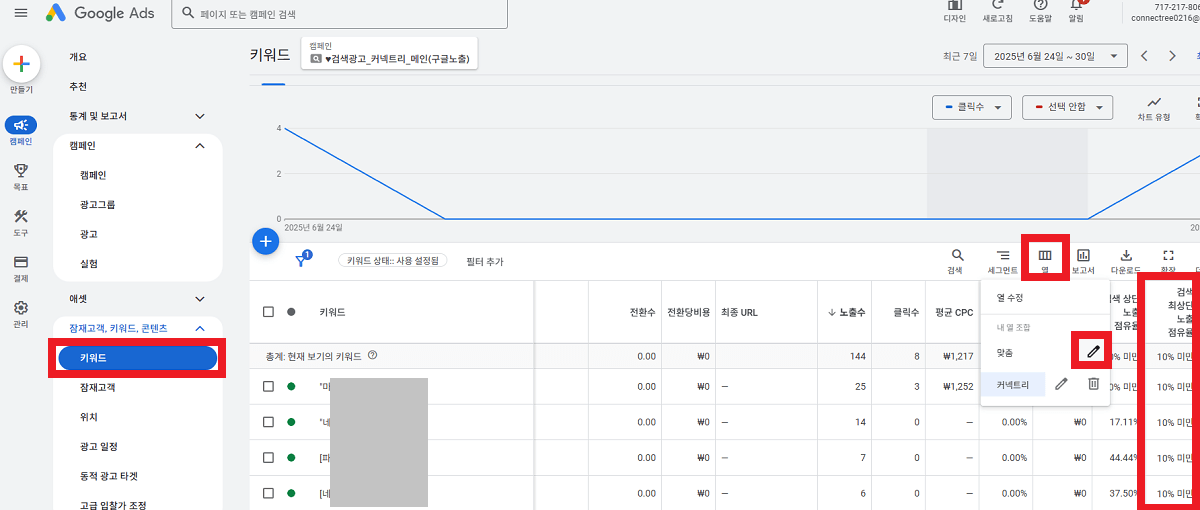Open the 선택 안함 metric dropdown
Viewport: 1200px width, 510px height.
(1068, 107)
